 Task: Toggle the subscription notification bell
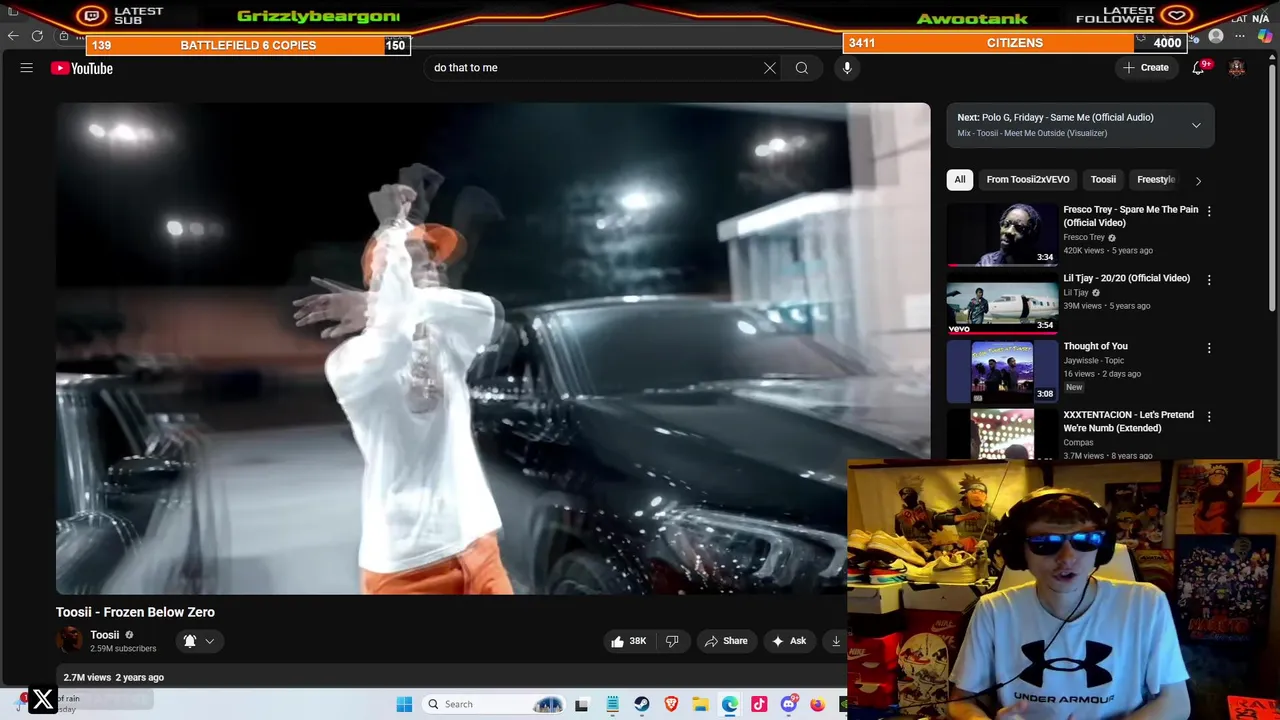[x=189, y=641]
